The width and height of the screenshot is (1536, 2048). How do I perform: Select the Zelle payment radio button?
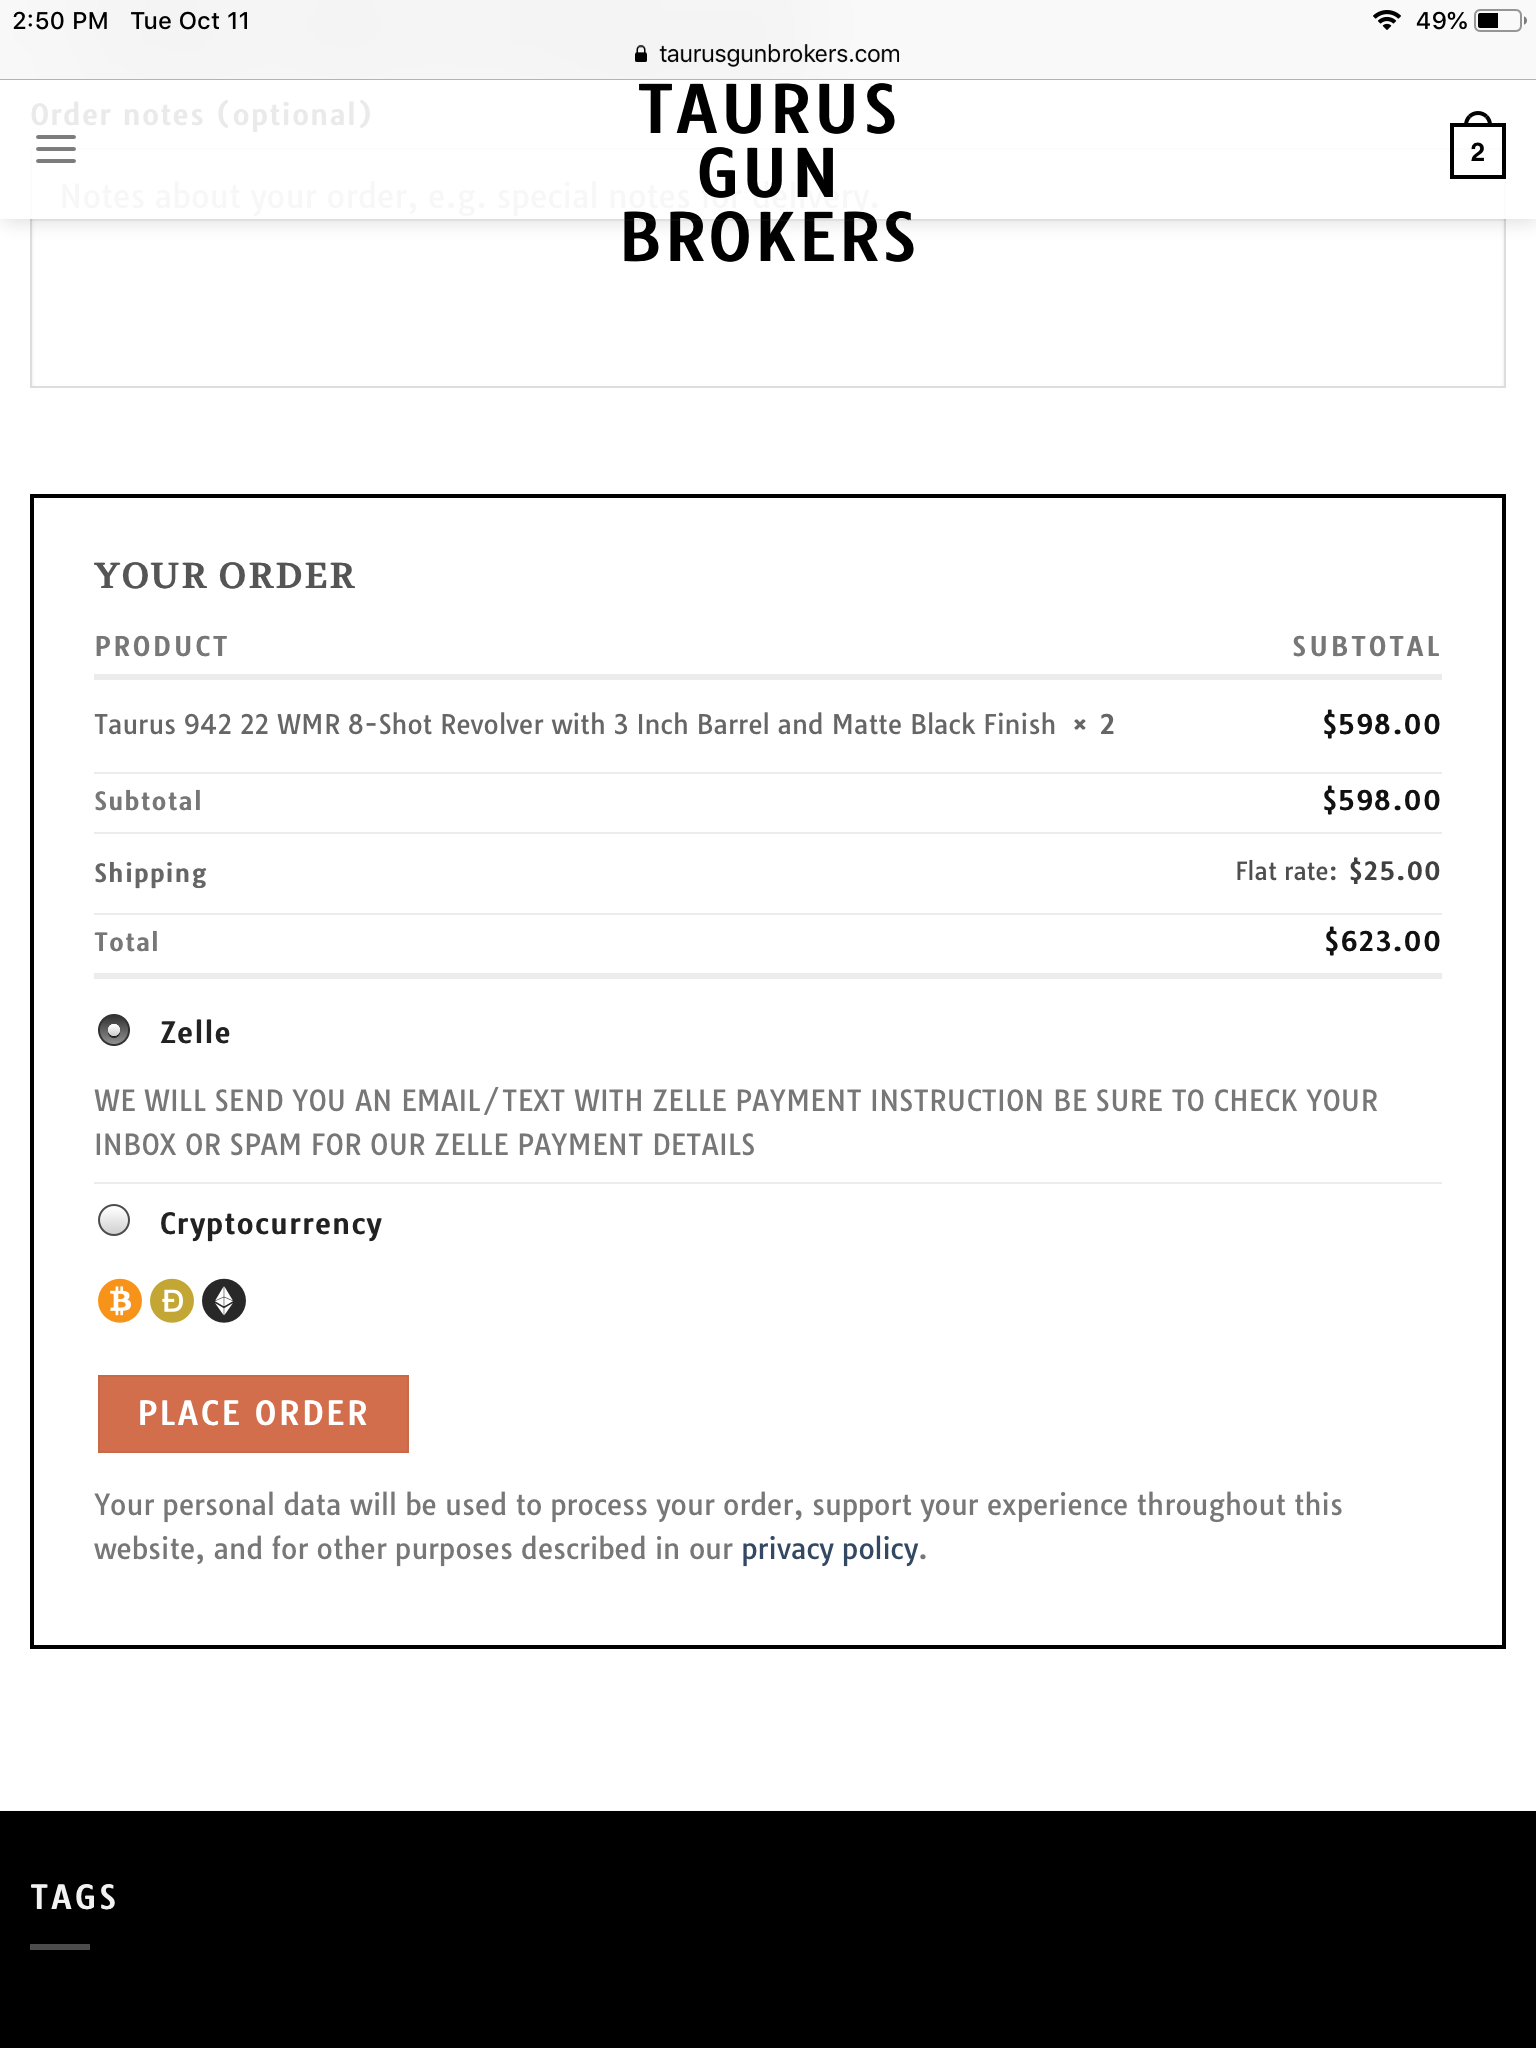114,1030
